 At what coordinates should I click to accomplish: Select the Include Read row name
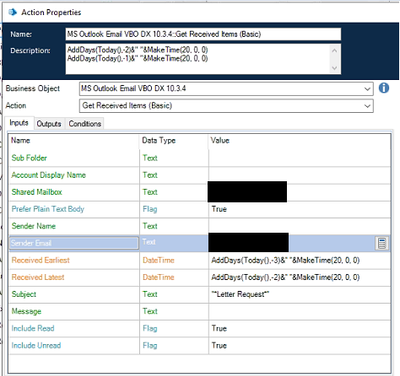coord(33,328)
